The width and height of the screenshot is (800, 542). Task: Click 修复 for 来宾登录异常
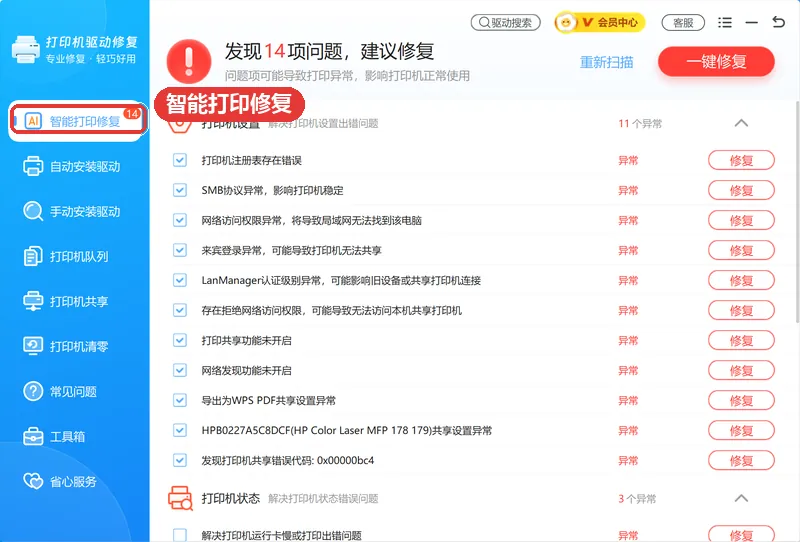tap(741, 250)
